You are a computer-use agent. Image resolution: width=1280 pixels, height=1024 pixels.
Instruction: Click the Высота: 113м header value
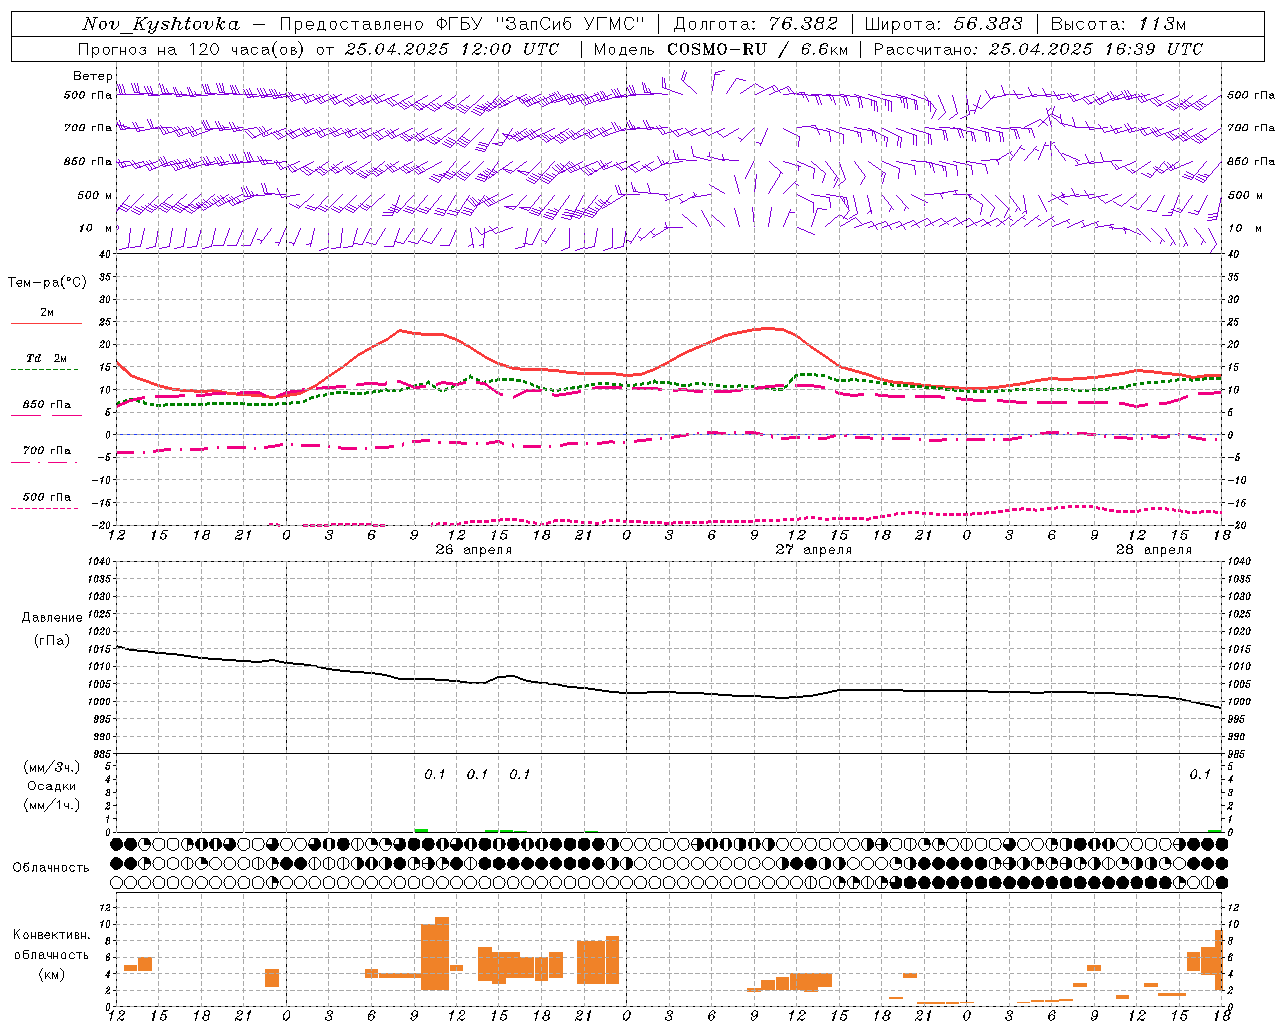(x=1118, y=24)
